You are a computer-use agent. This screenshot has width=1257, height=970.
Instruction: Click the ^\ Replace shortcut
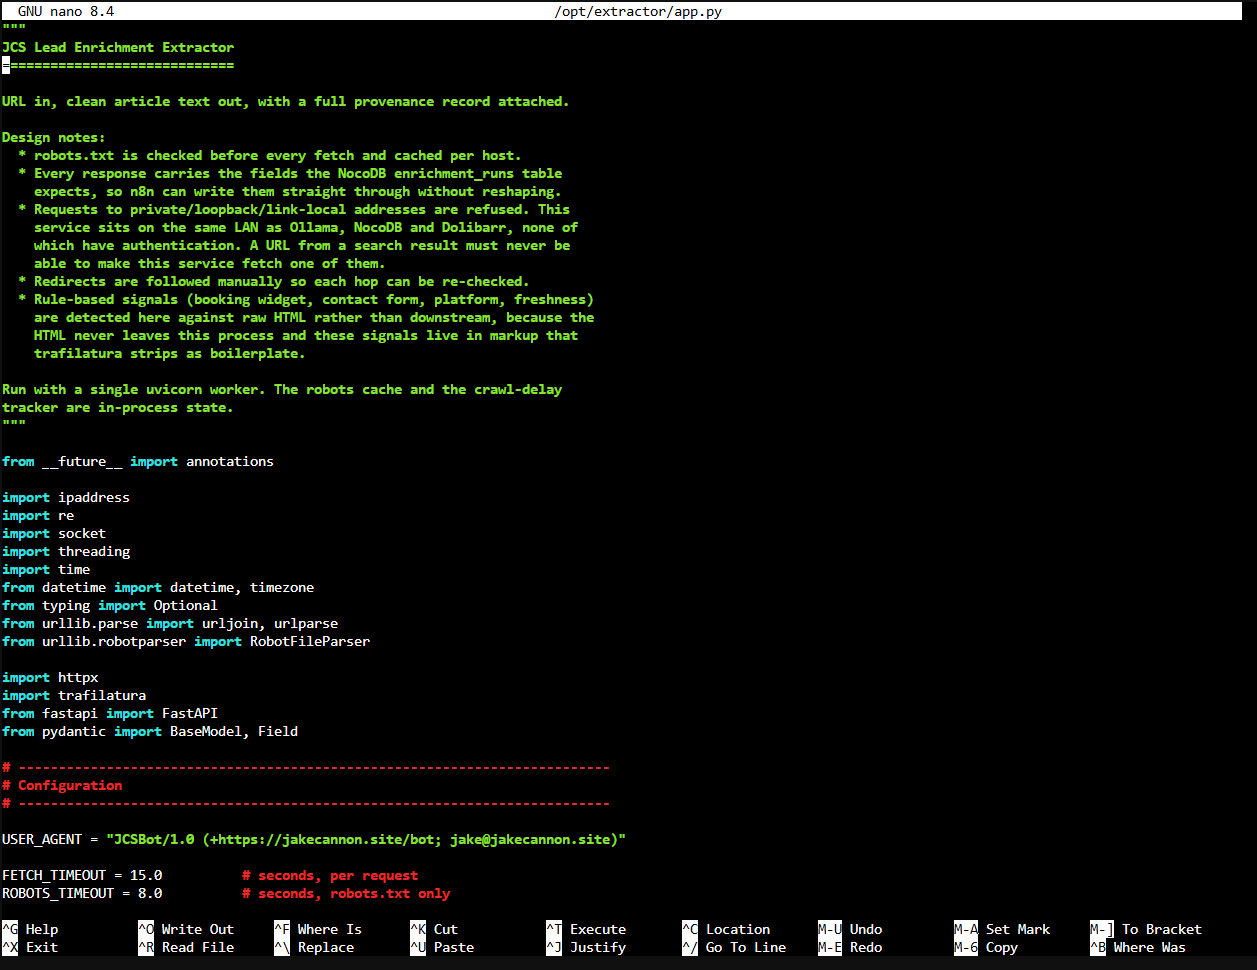coord(314,947)
